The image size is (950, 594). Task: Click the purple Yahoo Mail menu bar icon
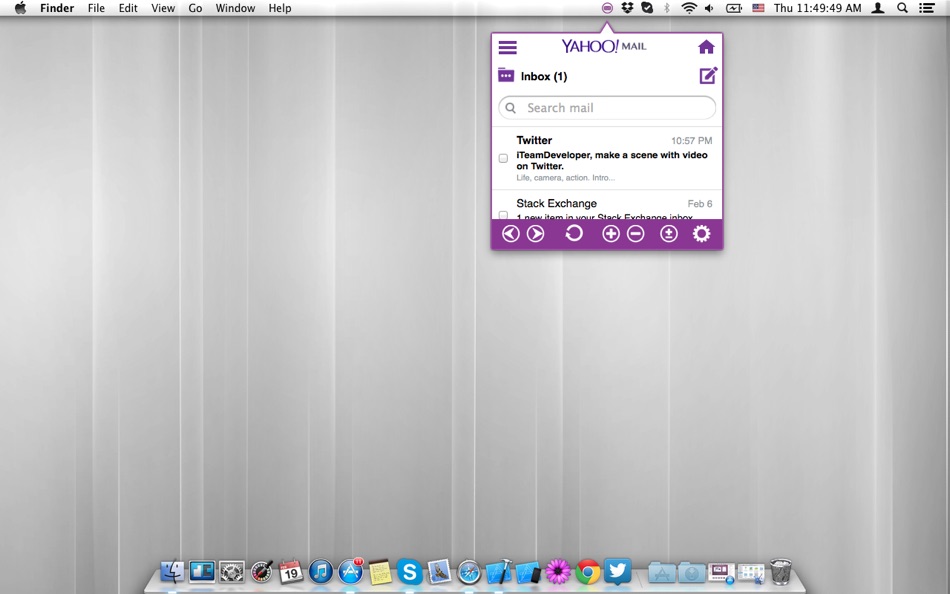[607, 8]
